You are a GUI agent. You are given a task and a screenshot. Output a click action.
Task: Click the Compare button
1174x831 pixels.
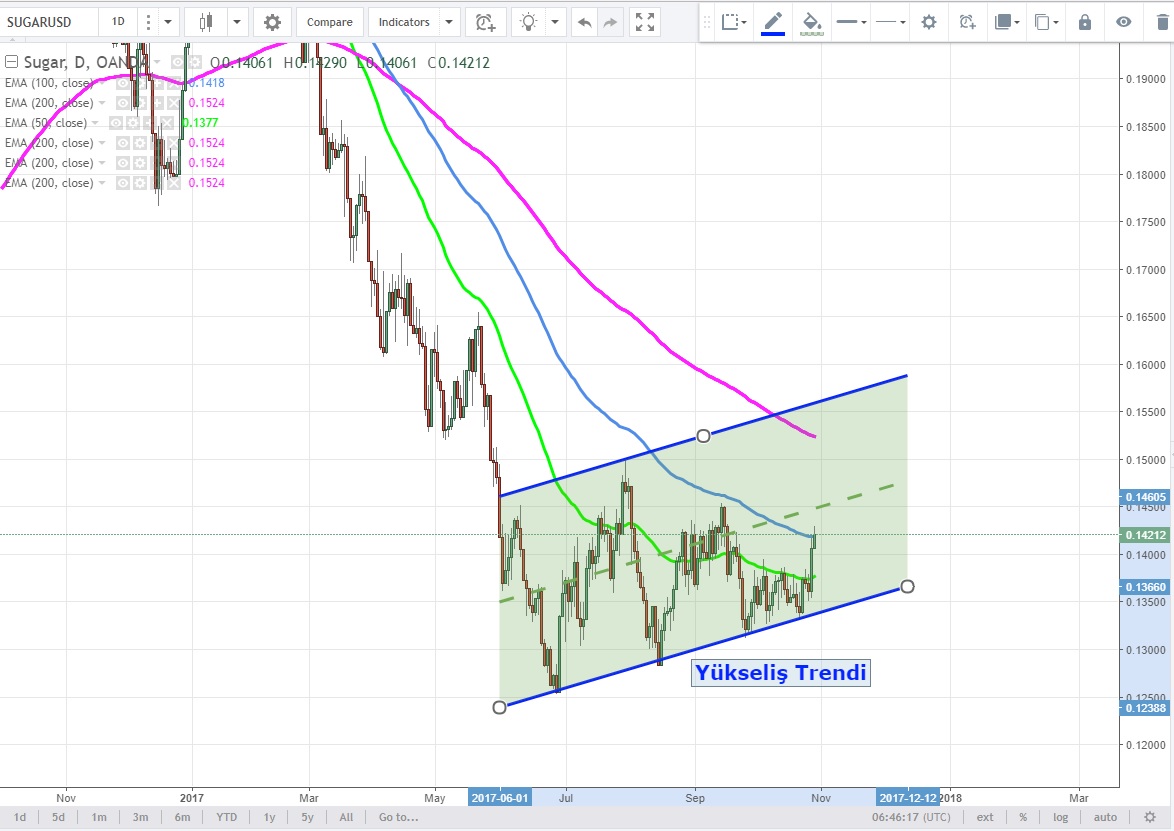click(x=329, y=22)
